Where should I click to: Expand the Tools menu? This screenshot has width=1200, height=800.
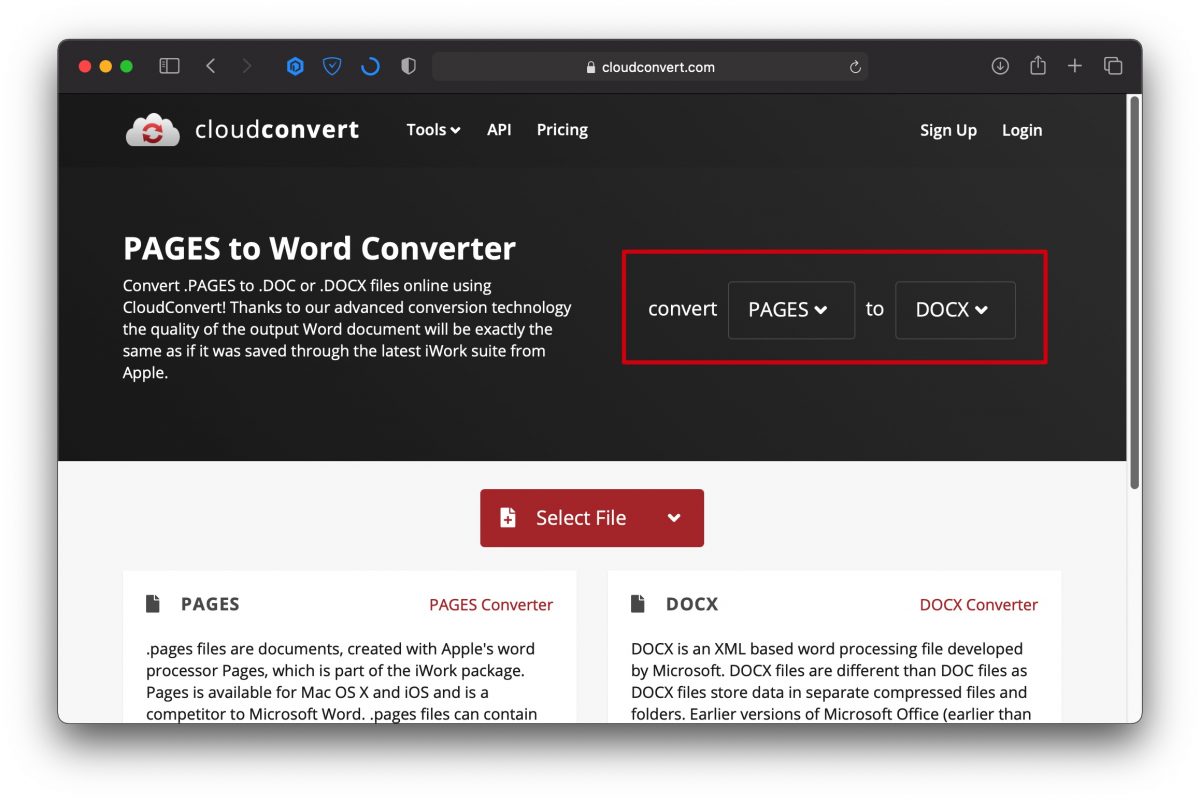pos(433,130)
